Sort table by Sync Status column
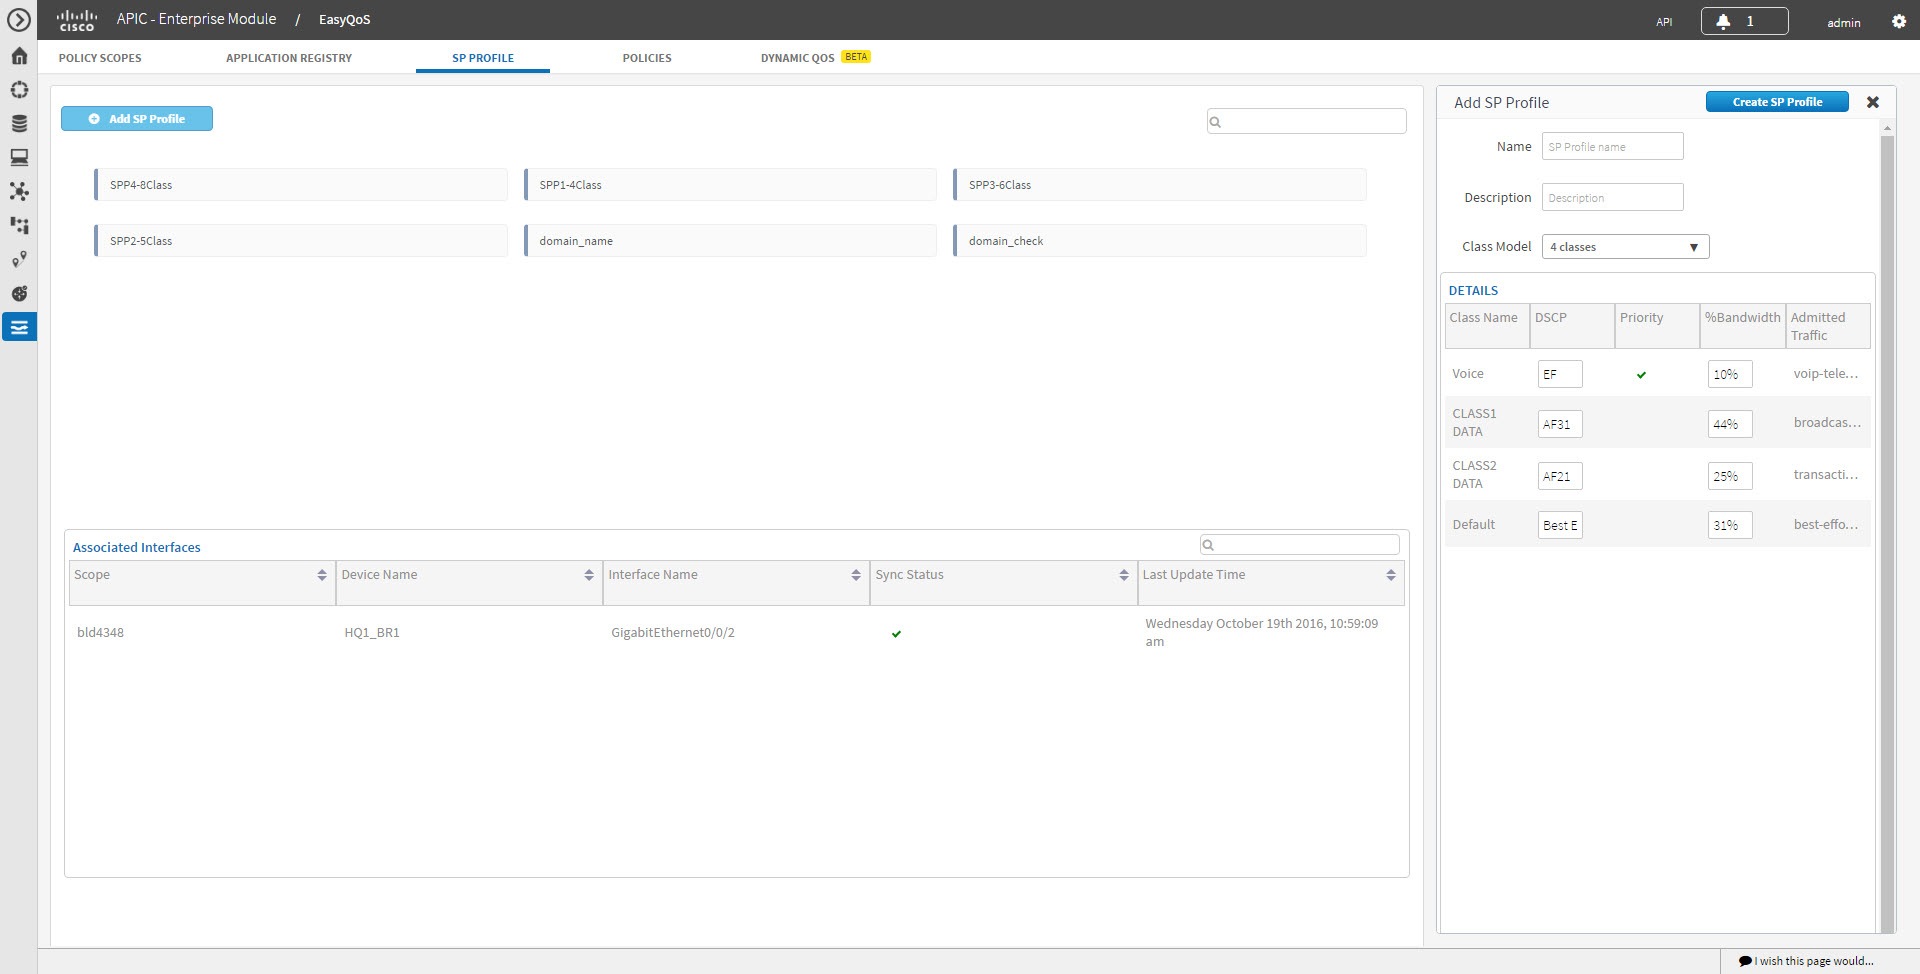This screenshot has width=1920, height=974. (1124, 575)
